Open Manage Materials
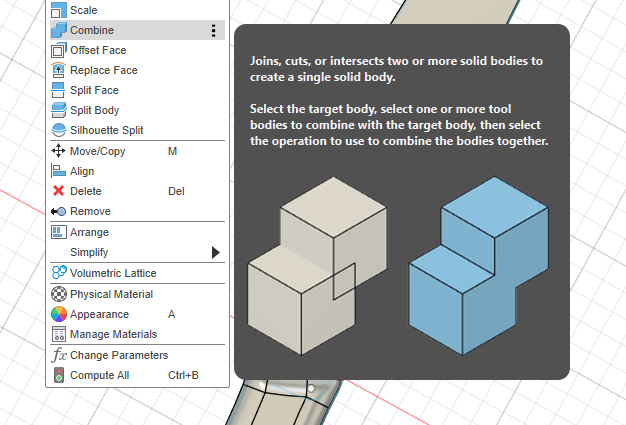The width and height of the screenshot is (626, 425). tap(113, 334)
